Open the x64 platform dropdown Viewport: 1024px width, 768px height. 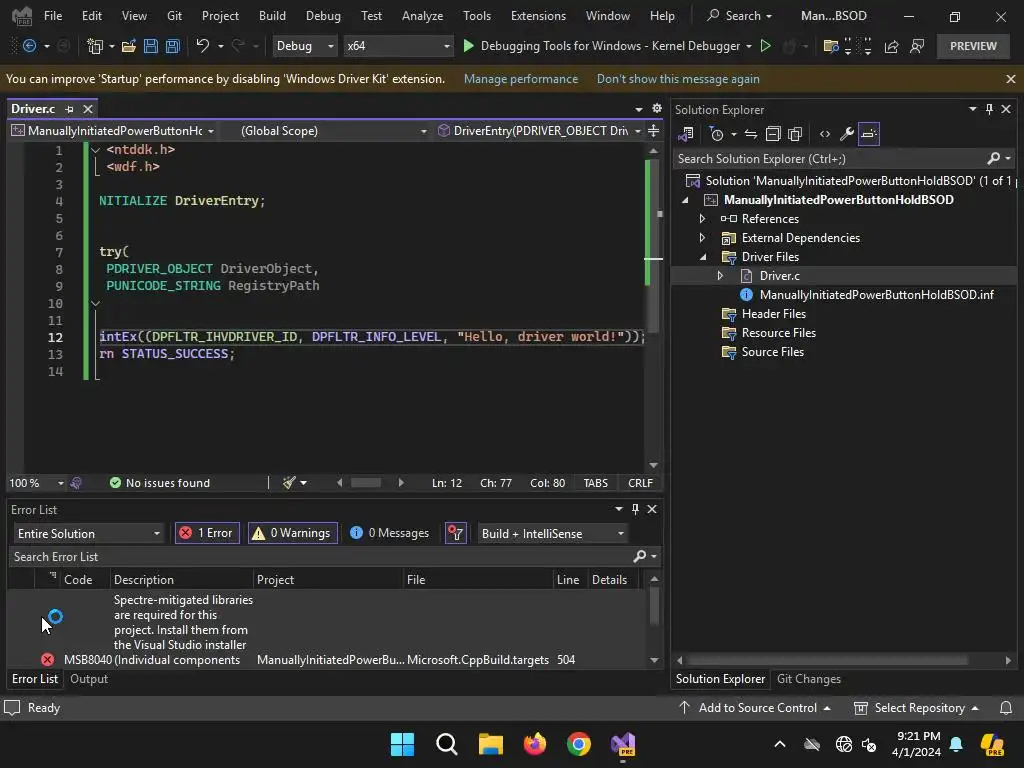click(x=398, y=46)
